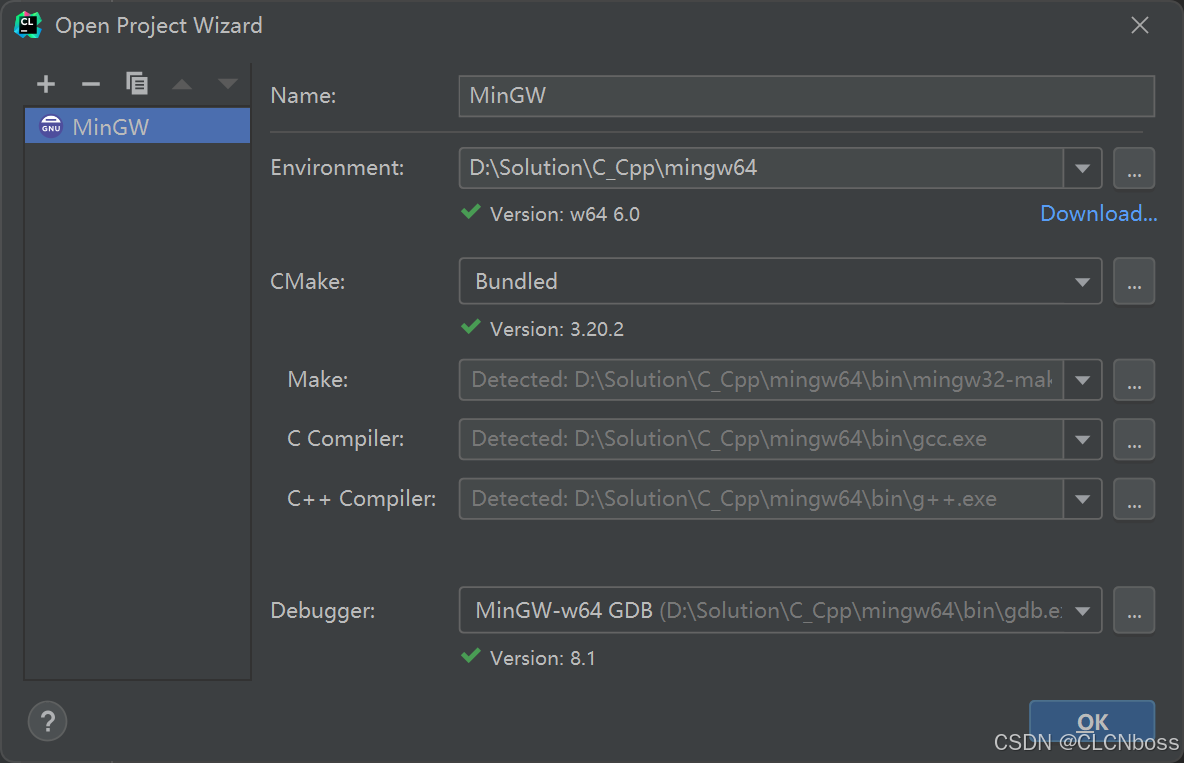Screen dimensions: 1184x763
Task: Click the 'Version: 8.1' debugger status text
Action: click(542, 659)
